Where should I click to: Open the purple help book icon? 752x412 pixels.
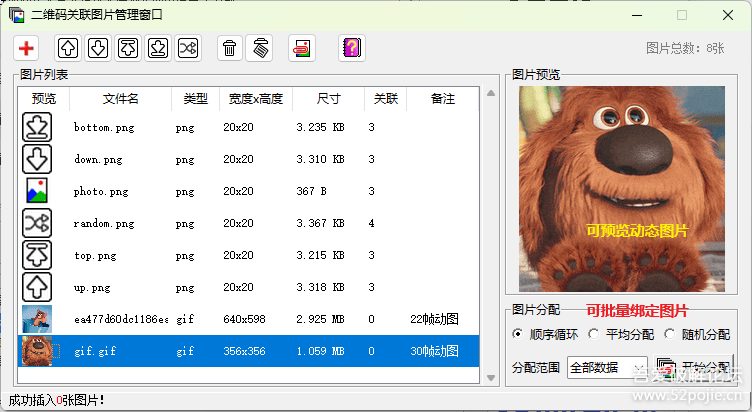(351, 47)
